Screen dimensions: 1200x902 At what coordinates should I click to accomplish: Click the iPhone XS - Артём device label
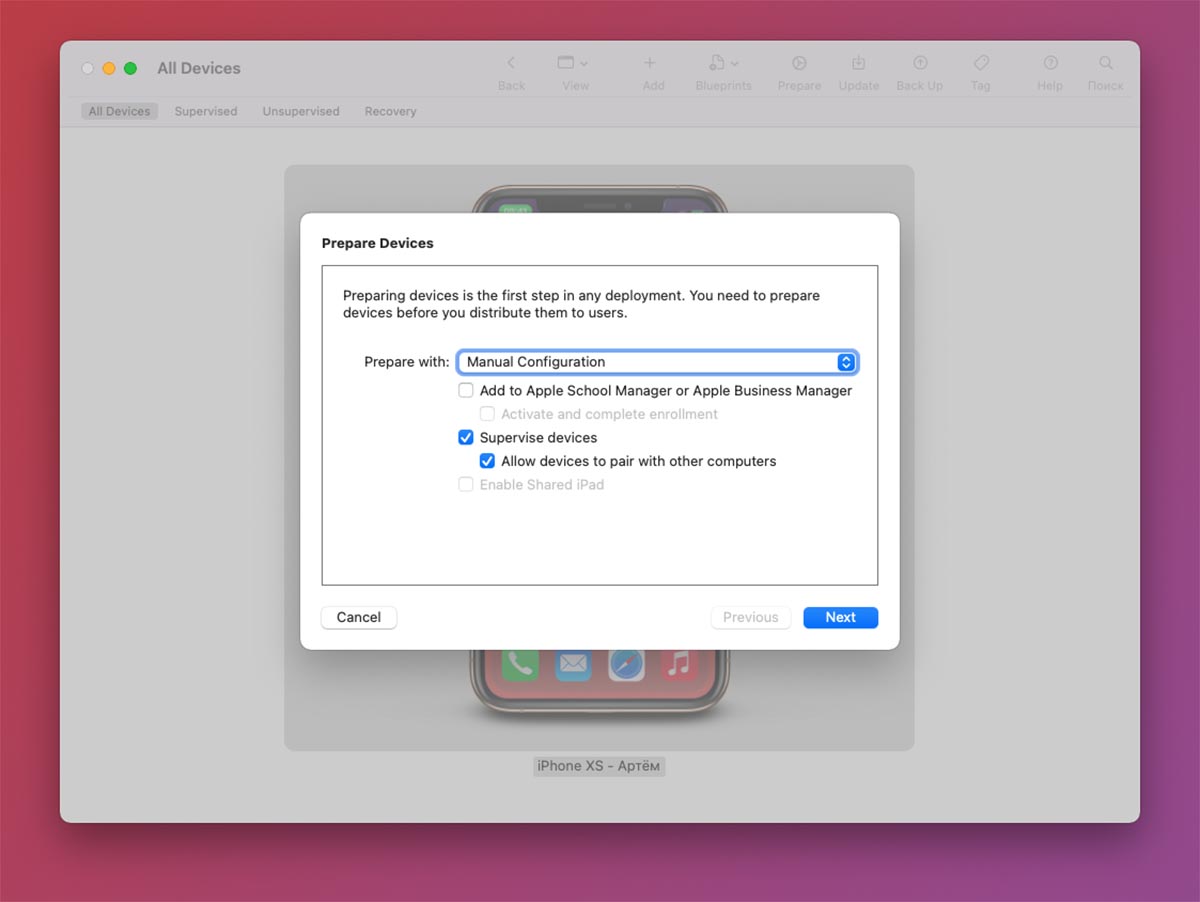tap(599, 766)
